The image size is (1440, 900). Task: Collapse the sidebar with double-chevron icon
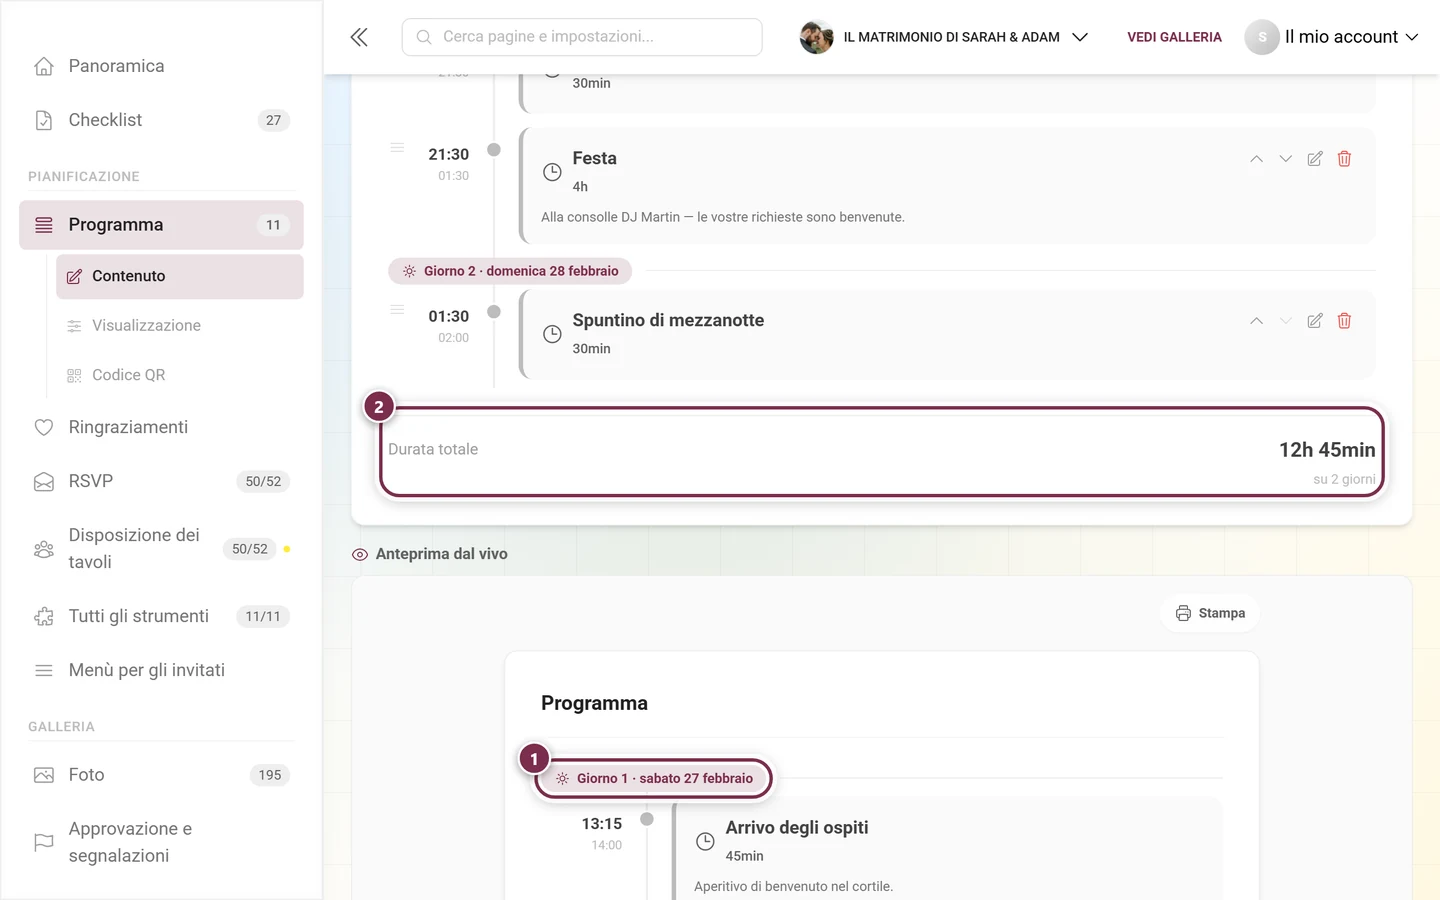pyautogui.click(x=359, y=37)
